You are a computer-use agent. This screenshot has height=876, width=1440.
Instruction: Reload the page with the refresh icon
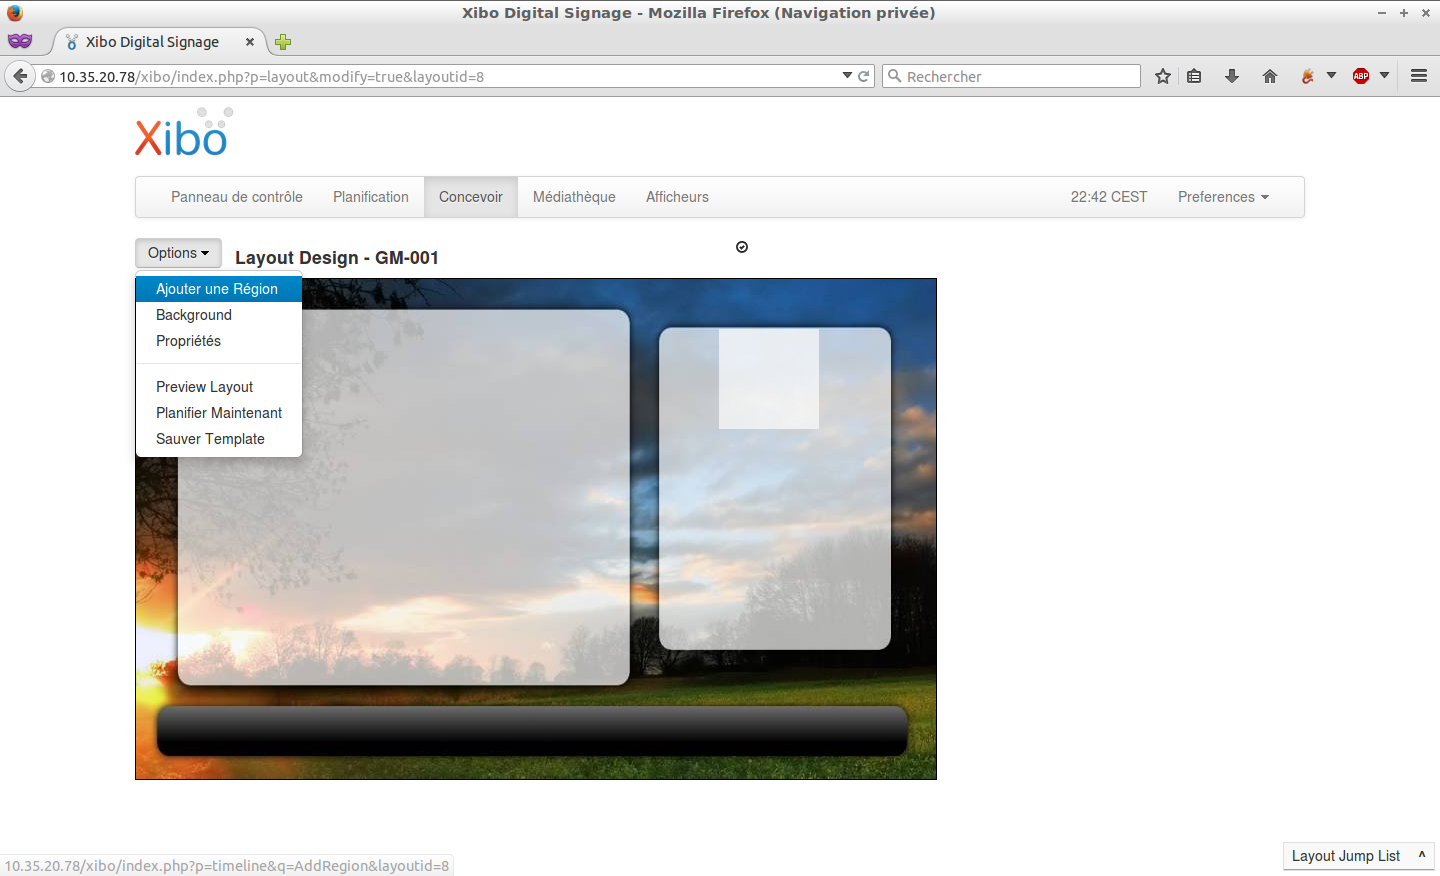coord(864,76)
